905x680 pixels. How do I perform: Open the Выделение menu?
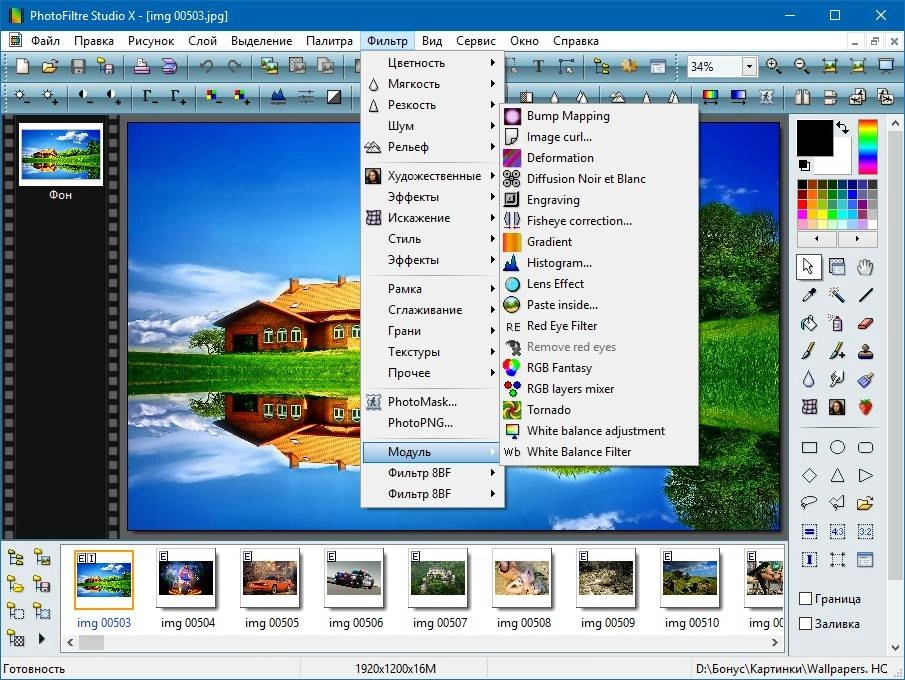pos(261,41)
